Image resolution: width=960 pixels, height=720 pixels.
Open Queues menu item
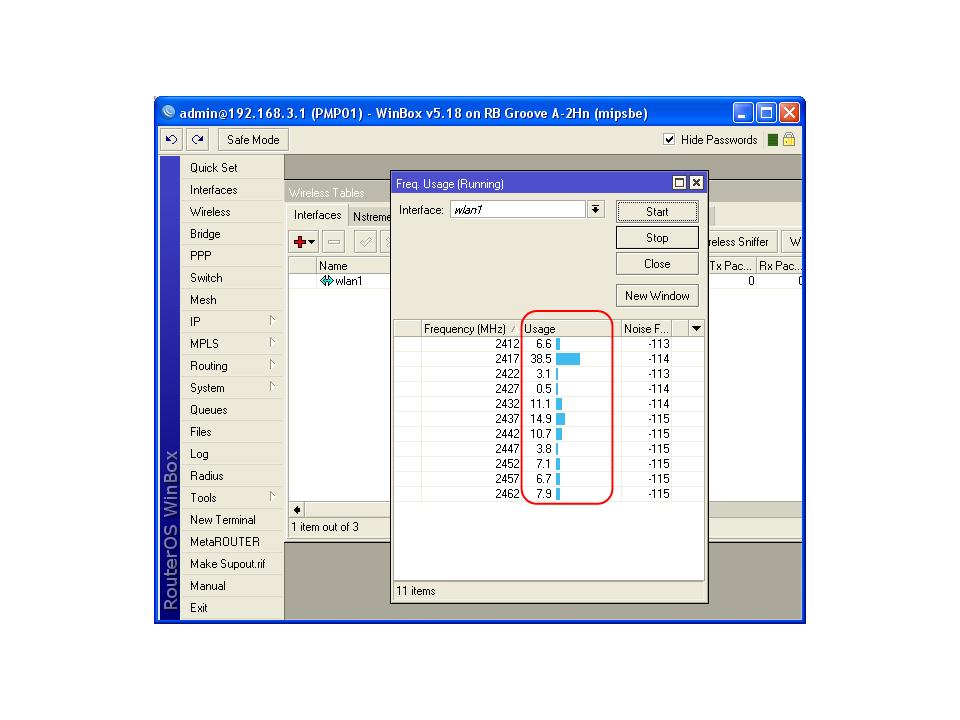(231, 410)
